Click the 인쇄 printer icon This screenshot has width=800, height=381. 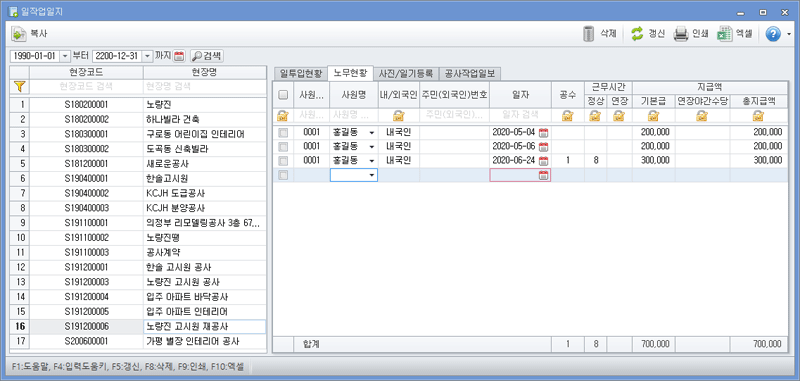681,34
